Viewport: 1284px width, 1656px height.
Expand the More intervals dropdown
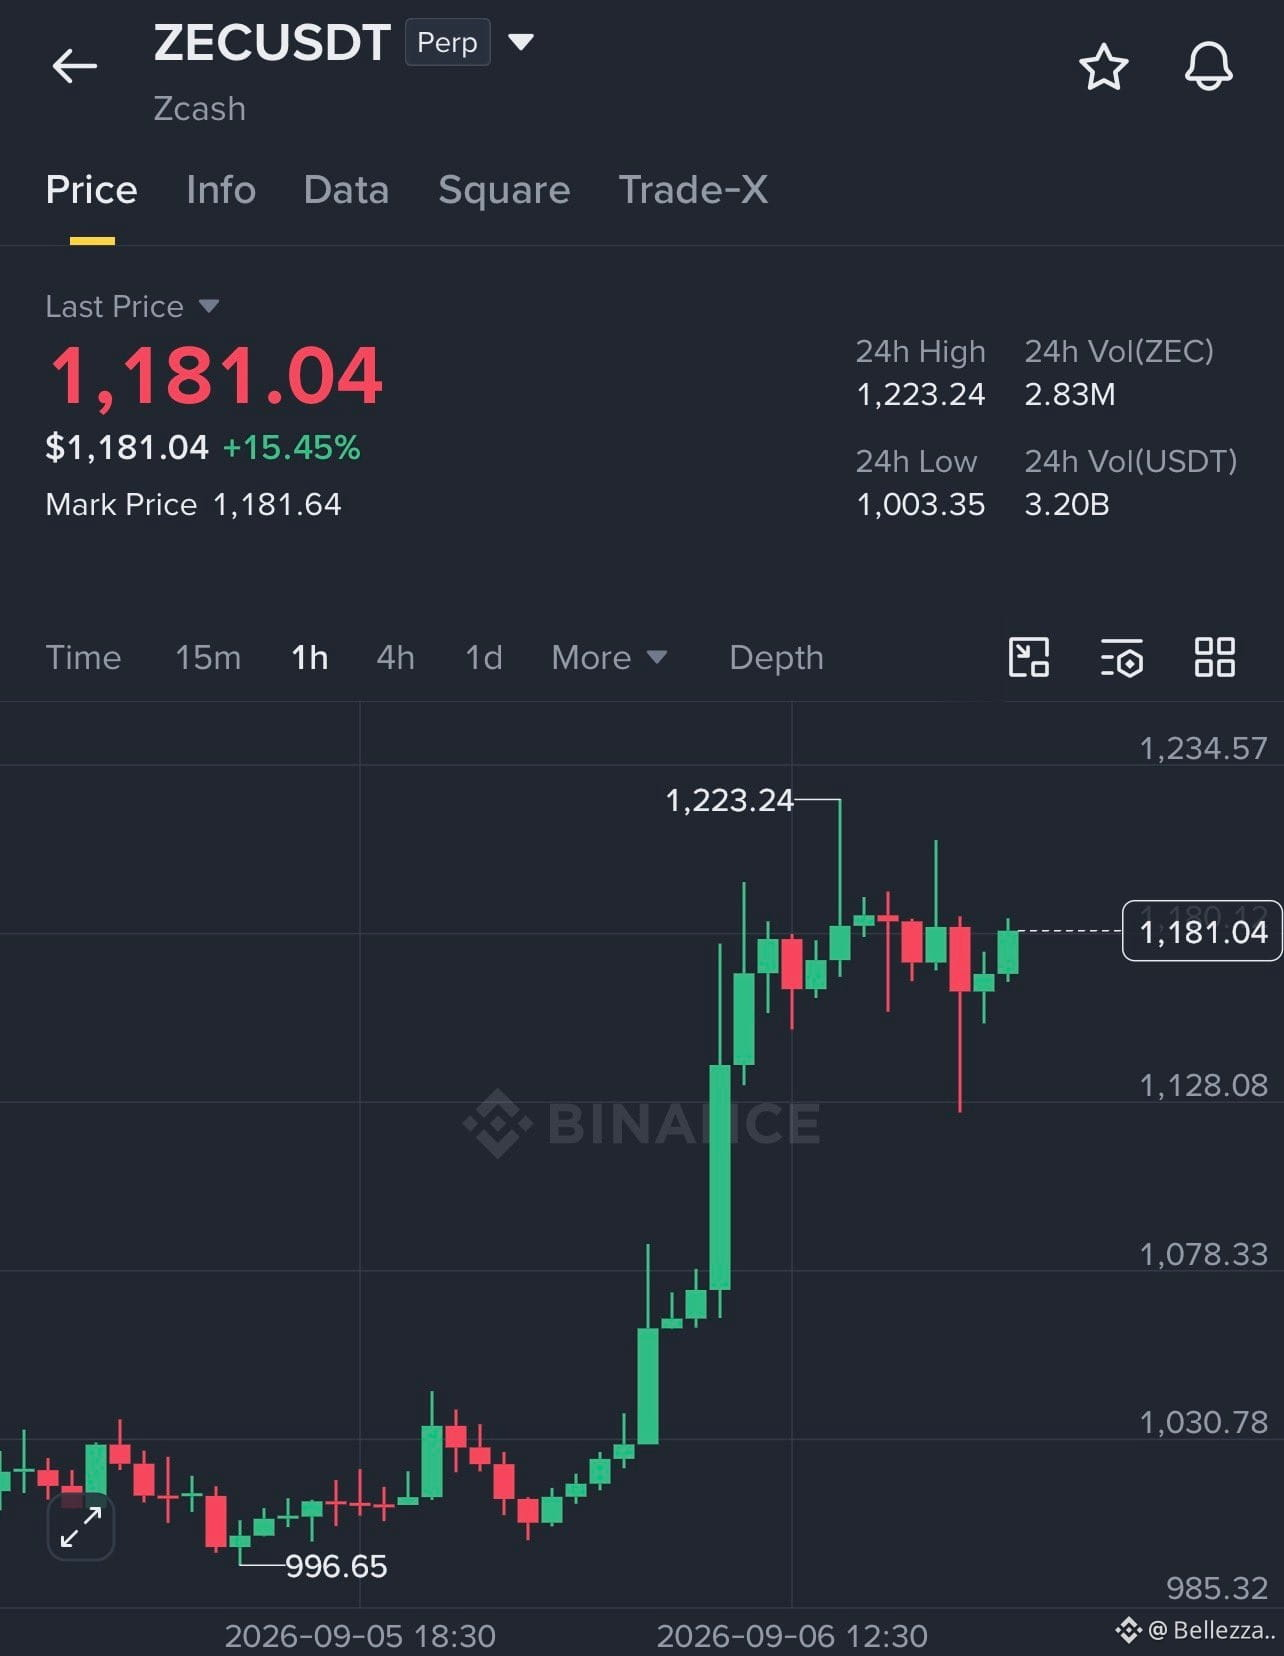point(609,657)
